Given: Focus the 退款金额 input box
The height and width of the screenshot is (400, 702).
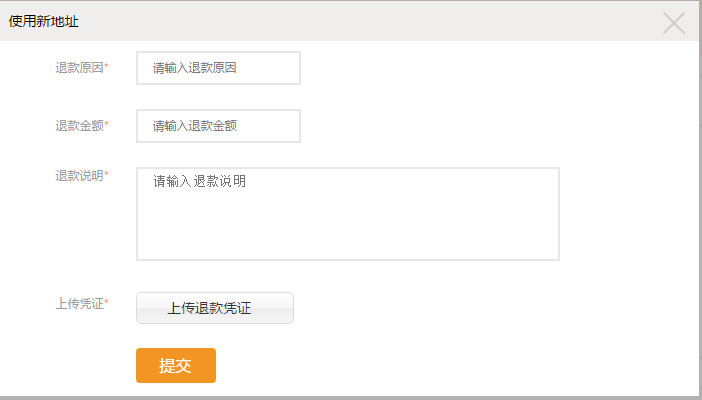Looking at the screenshot, I should 218,126.
